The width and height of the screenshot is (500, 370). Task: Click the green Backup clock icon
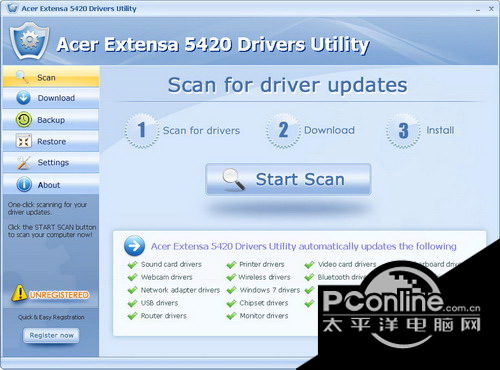point(24,120)
